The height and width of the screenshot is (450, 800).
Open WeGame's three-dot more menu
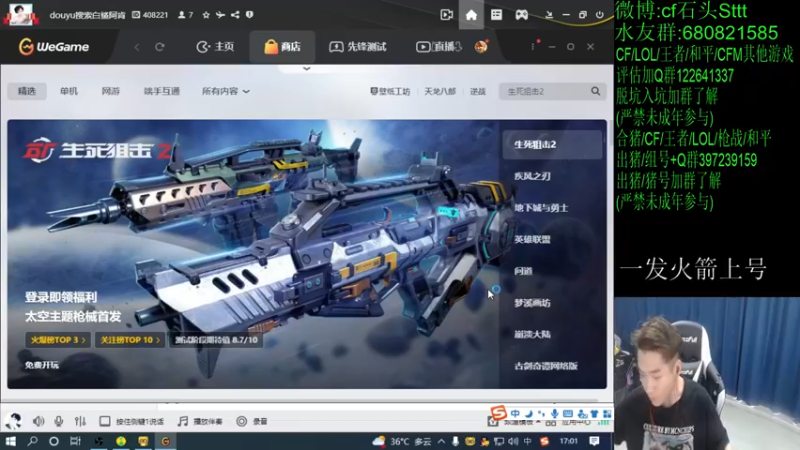tap(533, 46)
